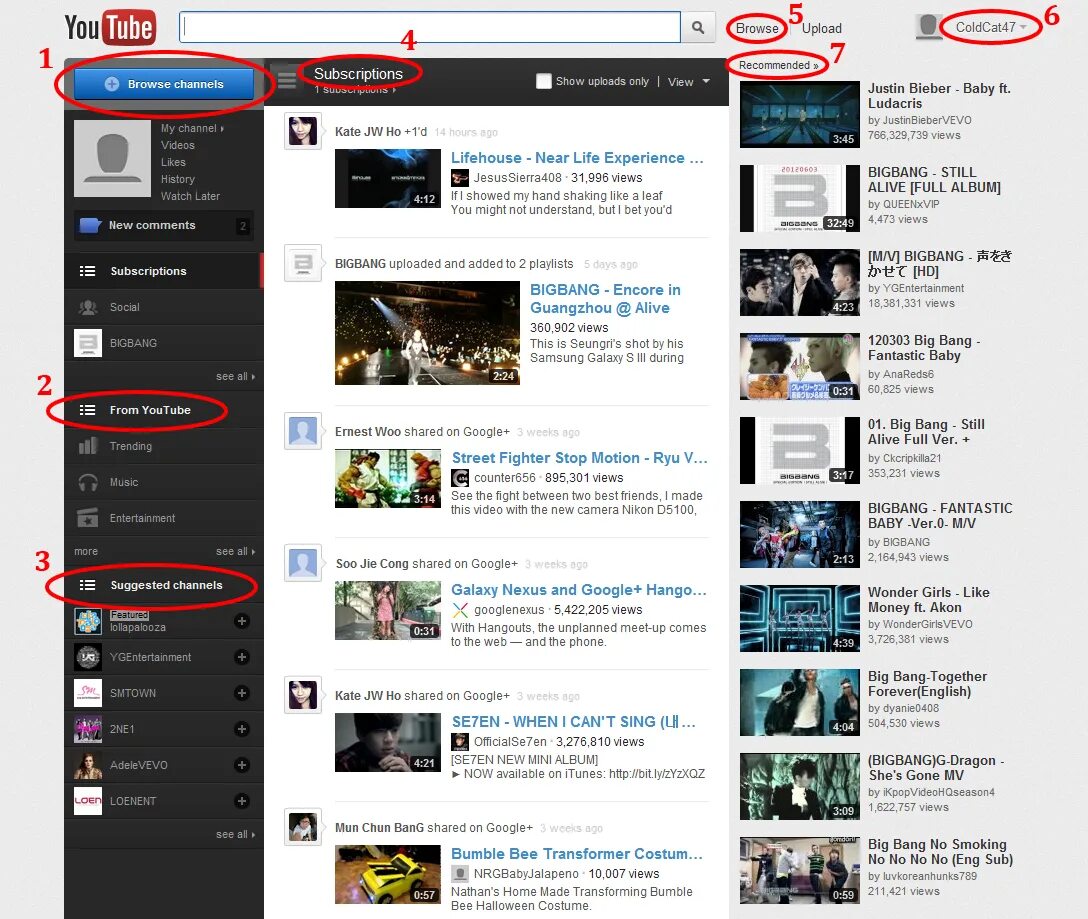Screen dimensions: 1088x919
Task: Add 2NE1 channel with plus icon
Action: 241,729
